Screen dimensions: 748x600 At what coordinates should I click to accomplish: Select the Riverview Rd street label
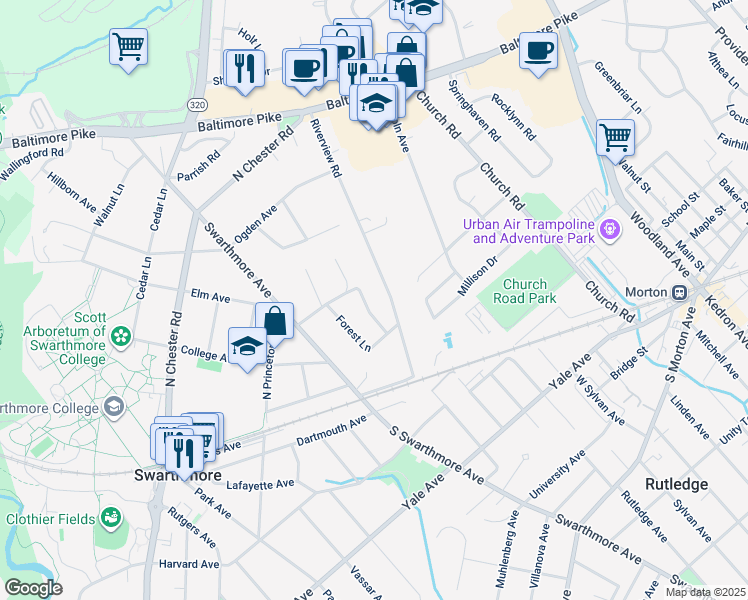[326, 148]
